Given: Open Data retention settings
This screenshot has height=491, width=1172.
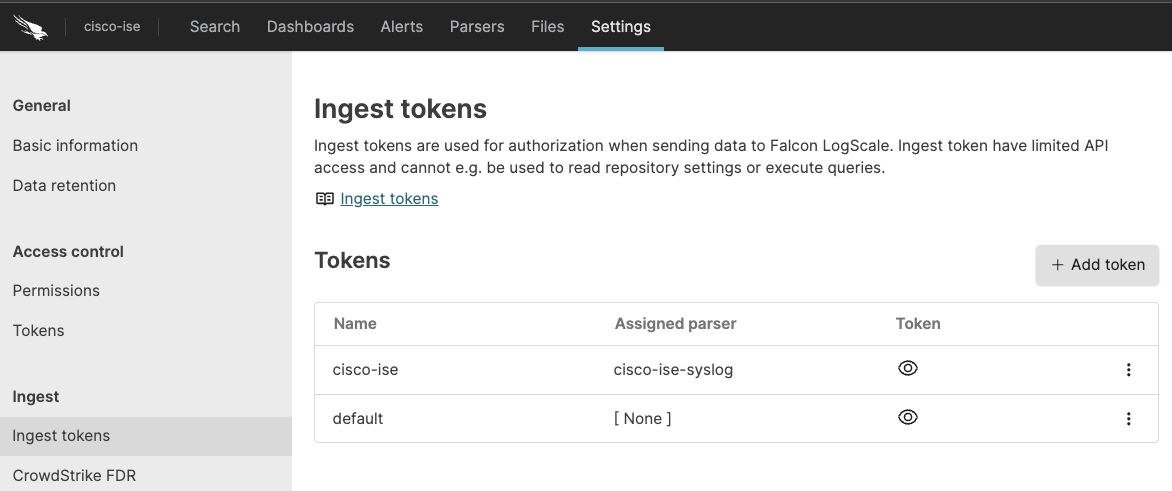Looking at the screenshot, I should 64,185.
